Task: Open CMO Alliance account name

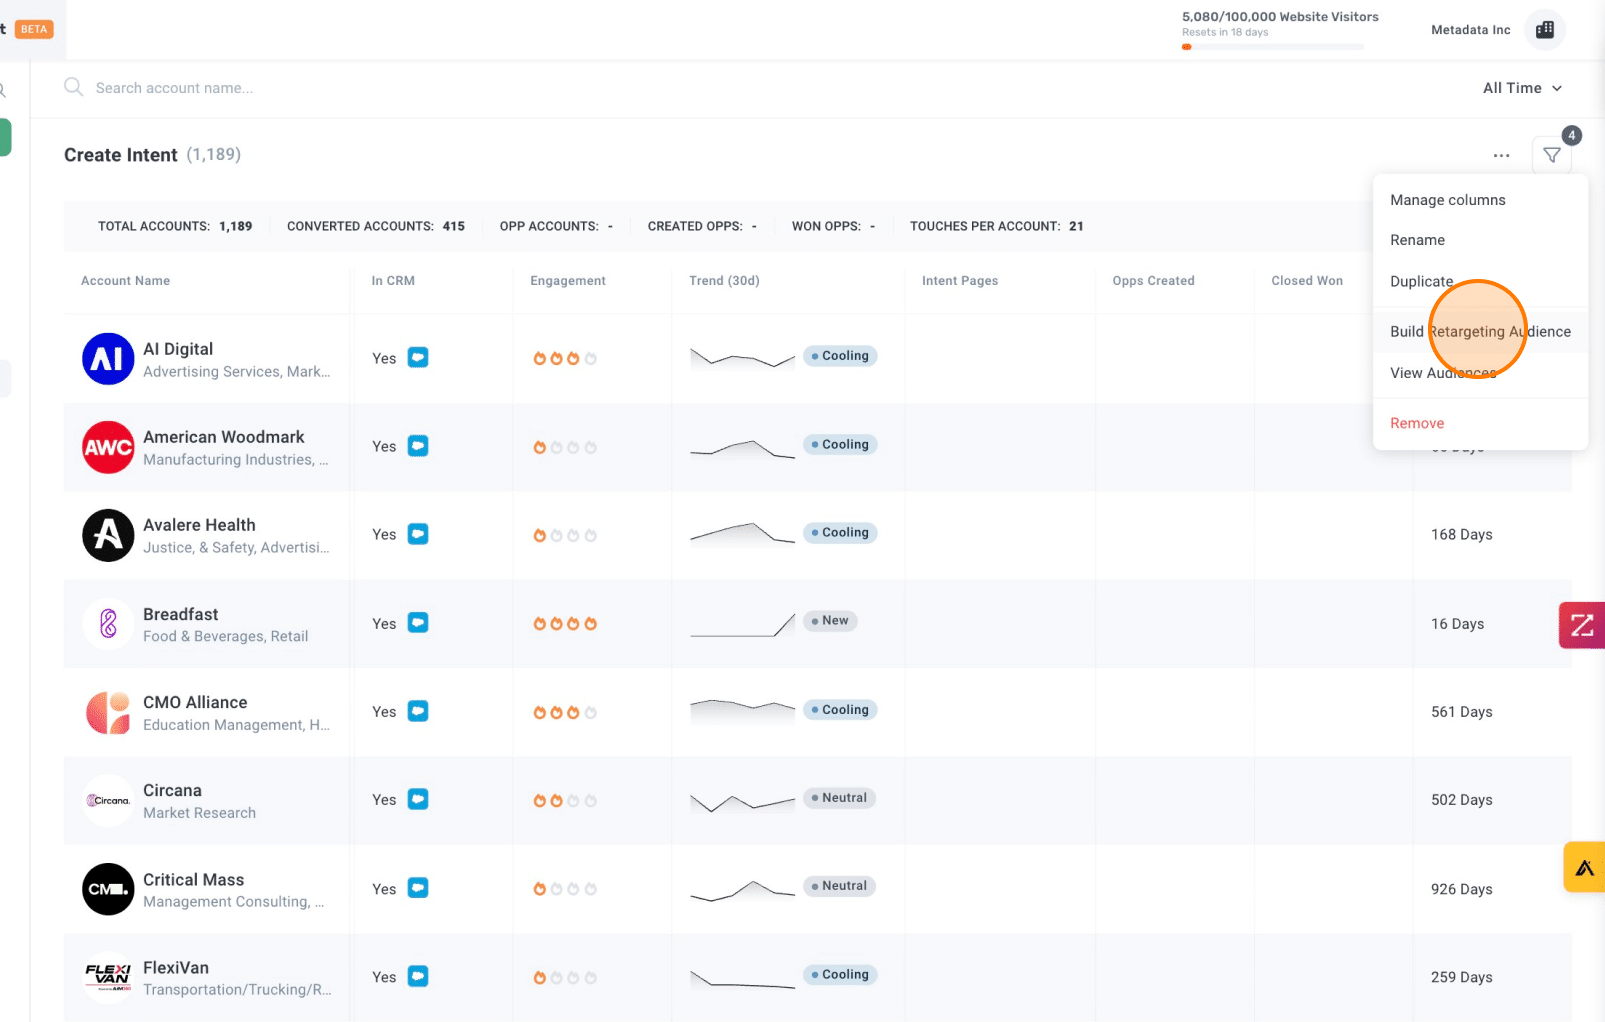Action: click(195, 702)
